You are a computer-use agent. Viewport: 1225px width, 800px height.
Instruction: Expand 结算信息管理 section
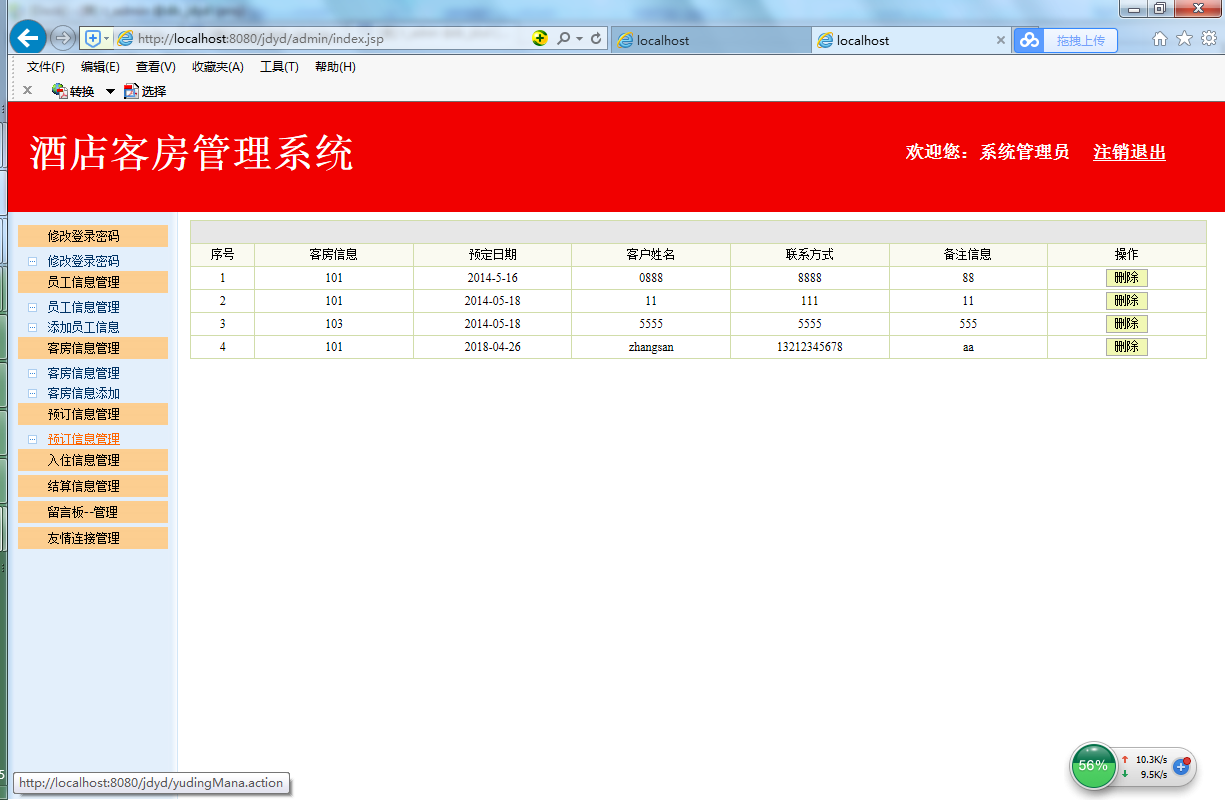(93, 486)
